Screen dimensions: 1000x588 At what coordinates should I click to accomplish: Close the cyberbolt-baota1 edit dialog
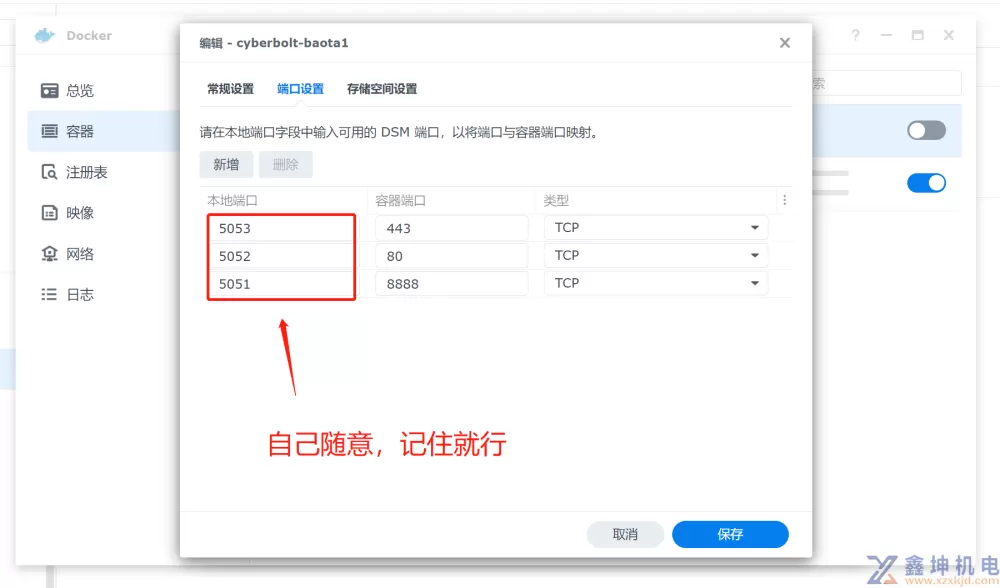point(784,43)
